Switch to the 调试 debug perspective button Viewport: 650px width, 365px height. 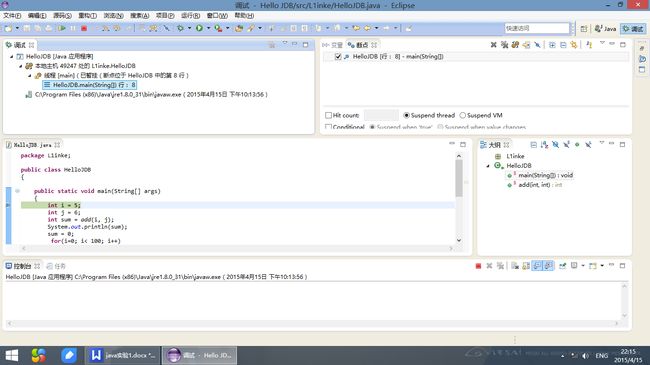633,29
